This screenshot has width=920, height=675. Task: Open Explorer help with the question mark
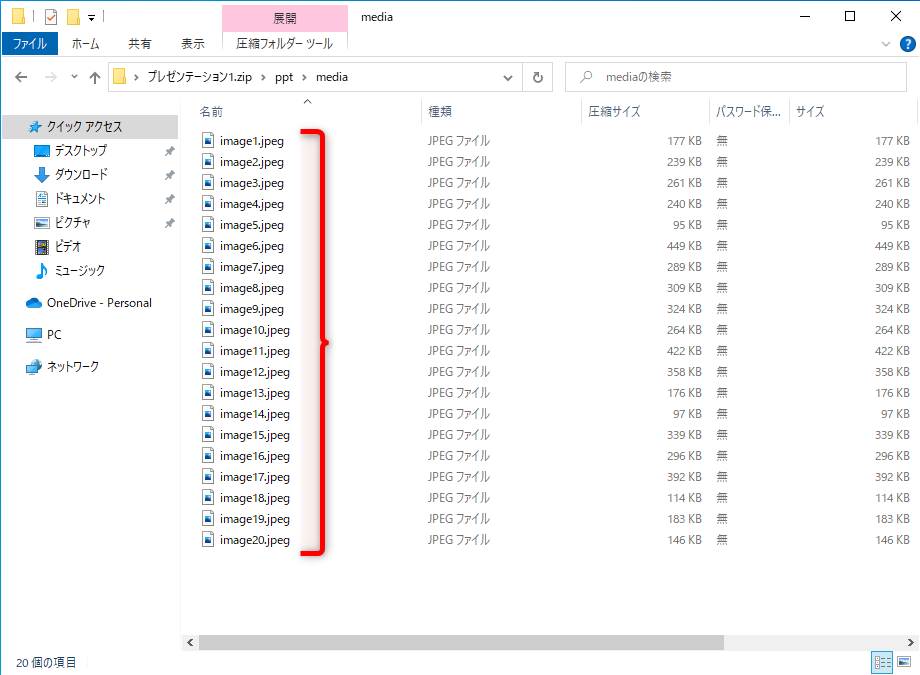[906, 43]
